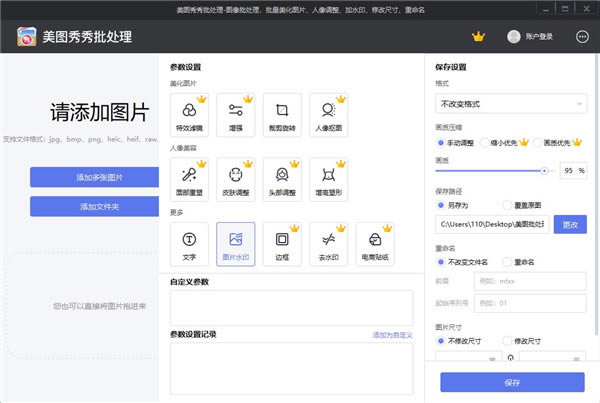The width and height of the screenshot is (600, 403).
Task: Open the 边框 border tool
Action: pos(282,244)
